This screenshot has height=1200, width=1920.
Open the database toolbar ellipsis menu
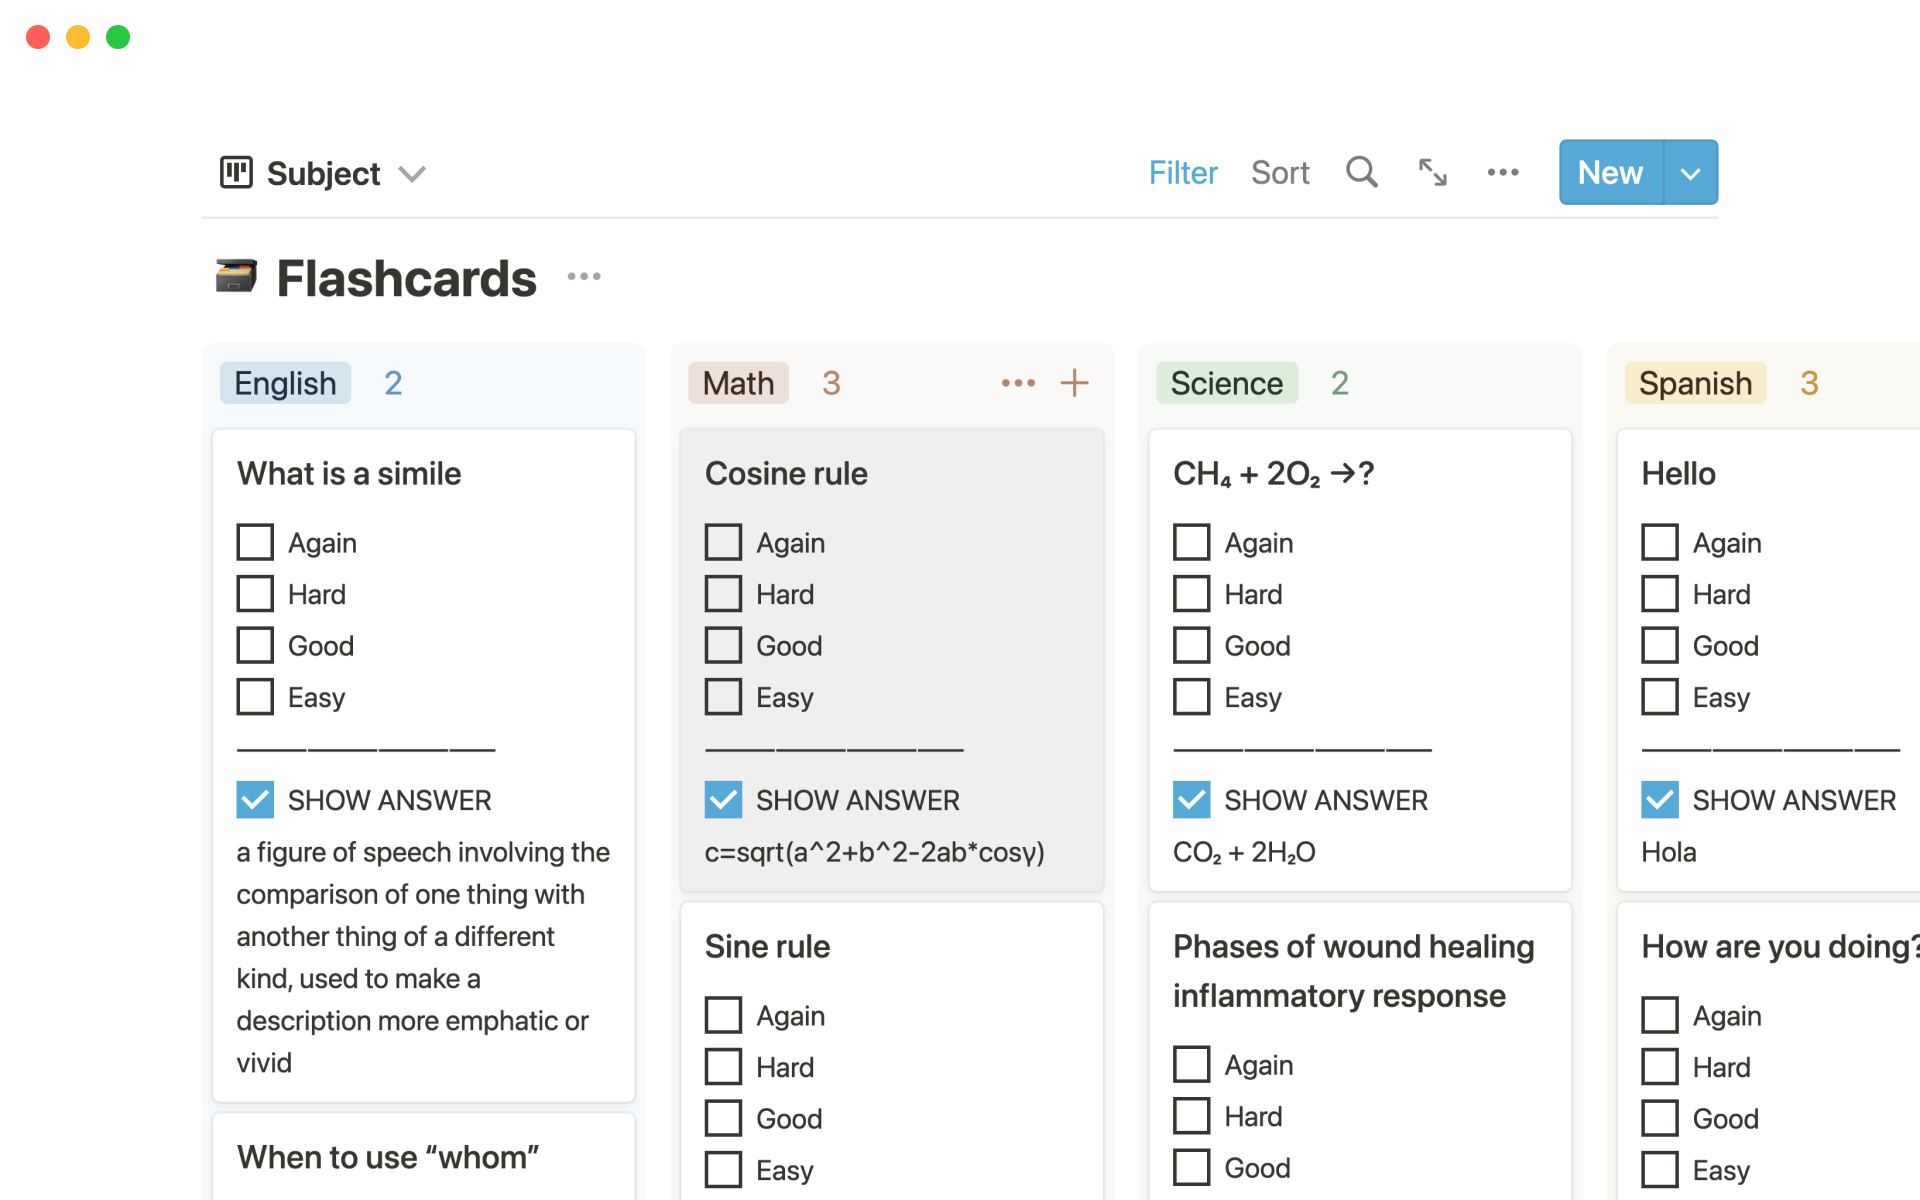(1503, 172)
